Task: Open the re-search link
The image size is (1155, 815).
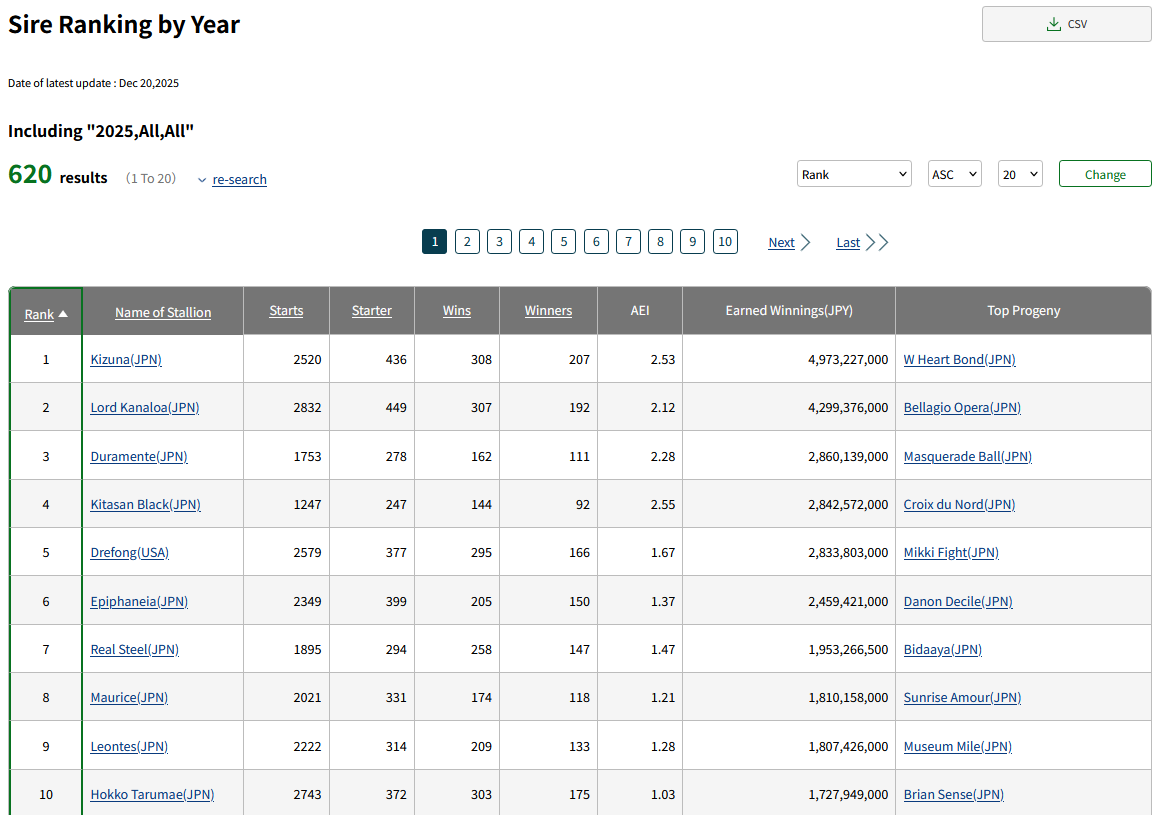Action: [x=239, y=179]
